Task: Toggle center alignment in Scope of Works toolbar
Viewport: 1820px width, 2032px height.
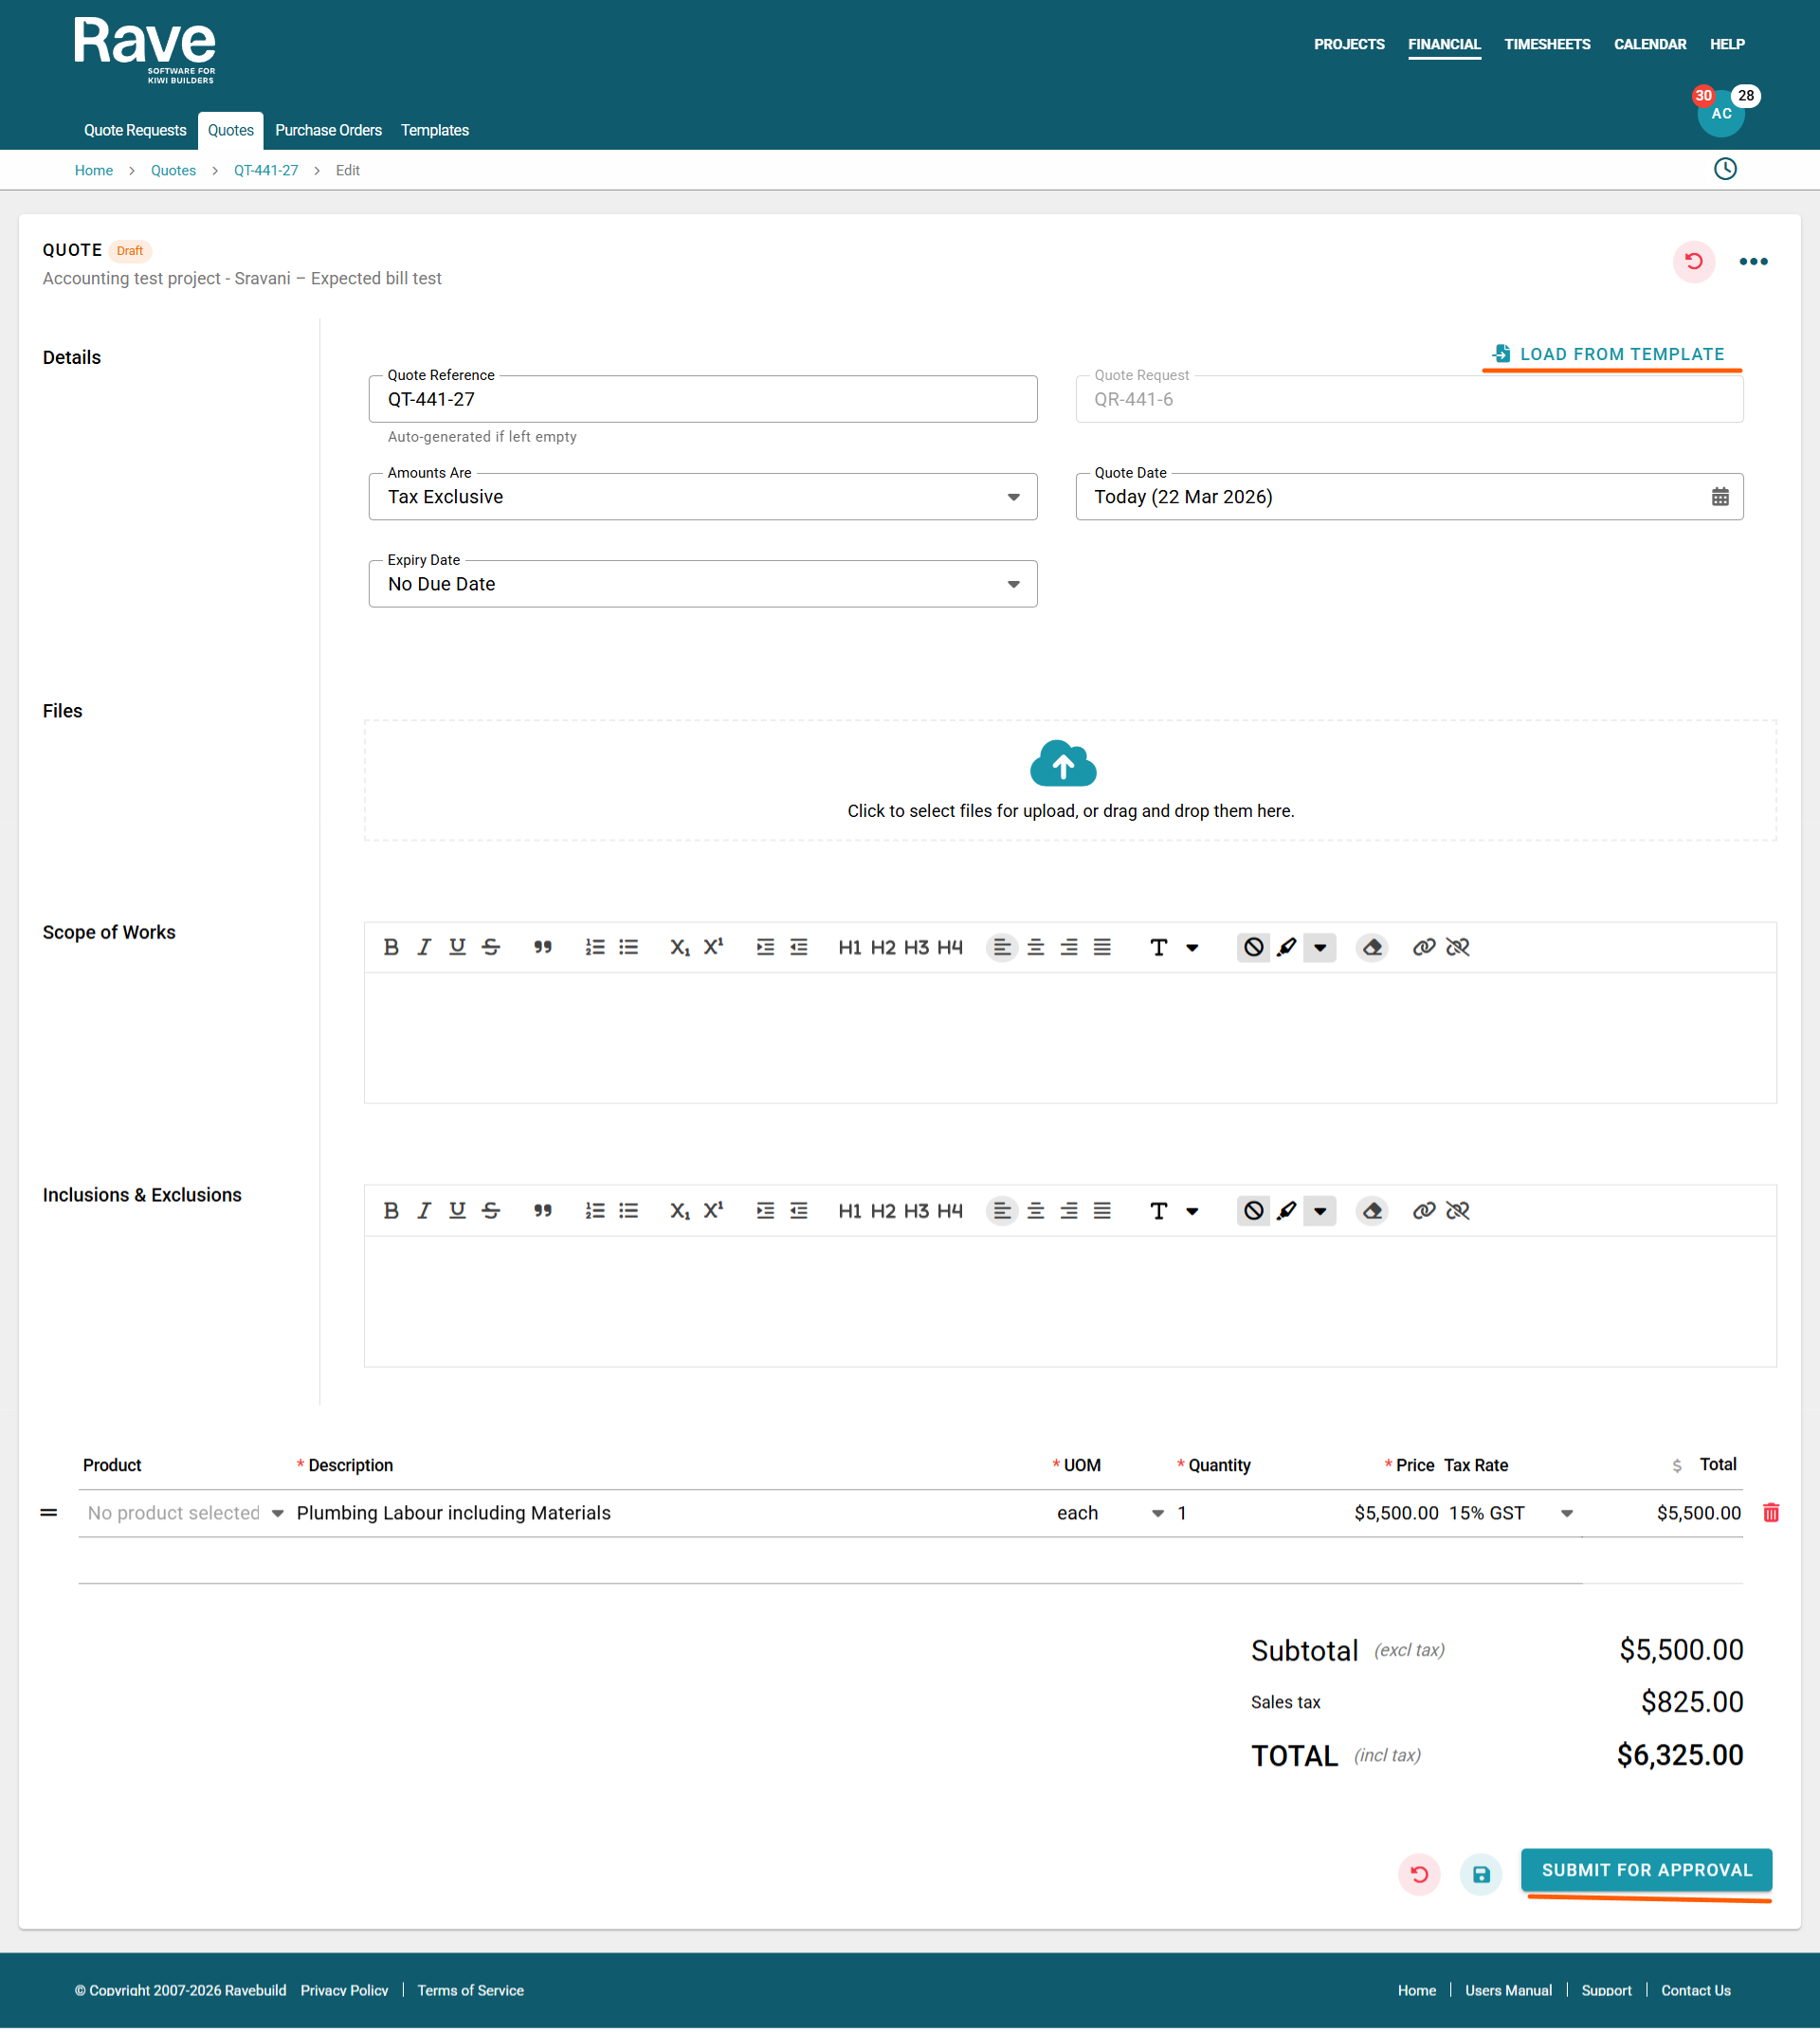Action: (x=1036, y=947)
